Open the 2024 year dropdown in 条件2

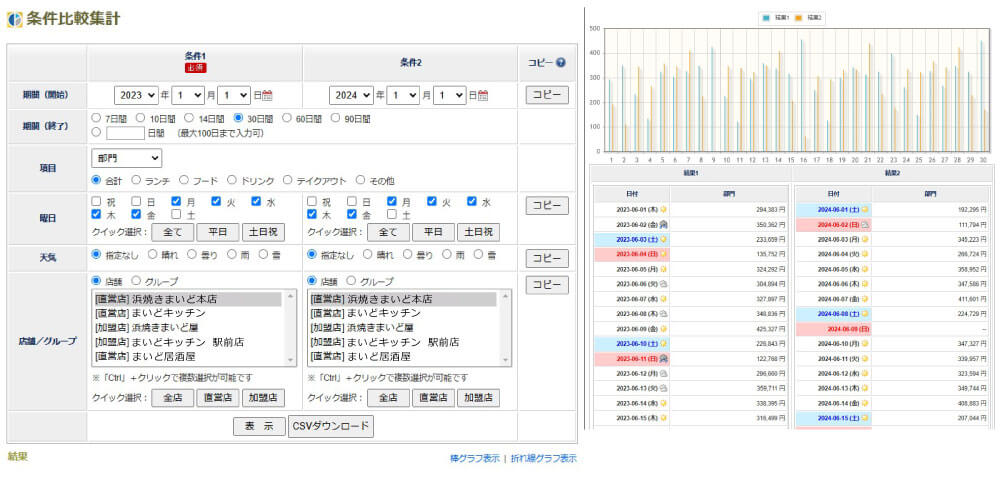[351, 96]
